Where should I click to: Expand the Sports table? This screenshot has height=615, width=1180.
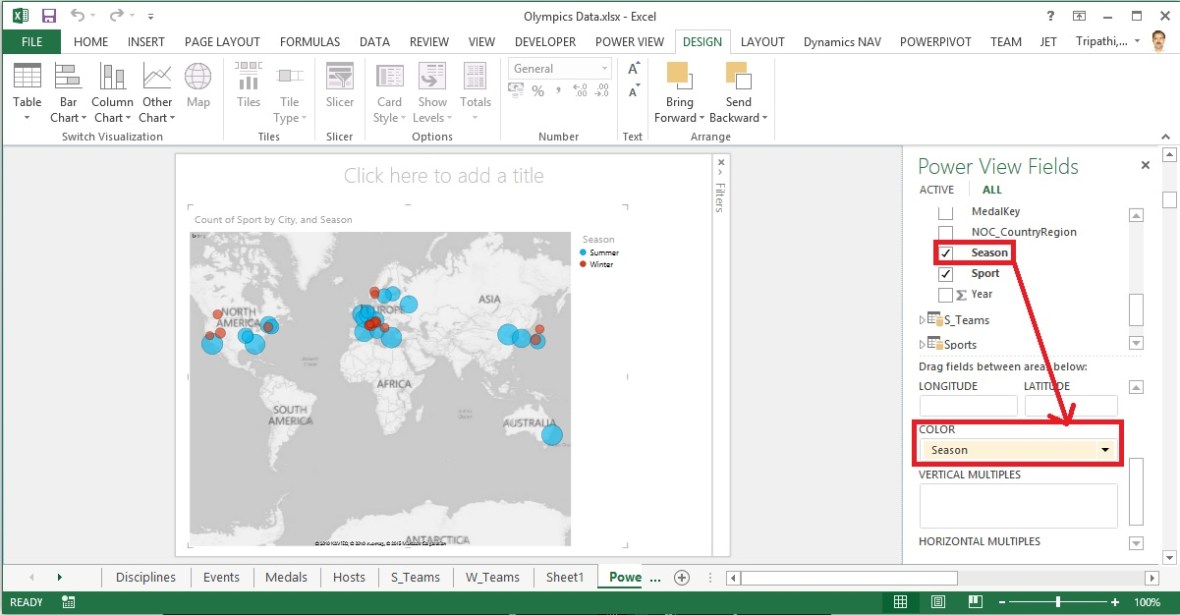pos(921,344)
